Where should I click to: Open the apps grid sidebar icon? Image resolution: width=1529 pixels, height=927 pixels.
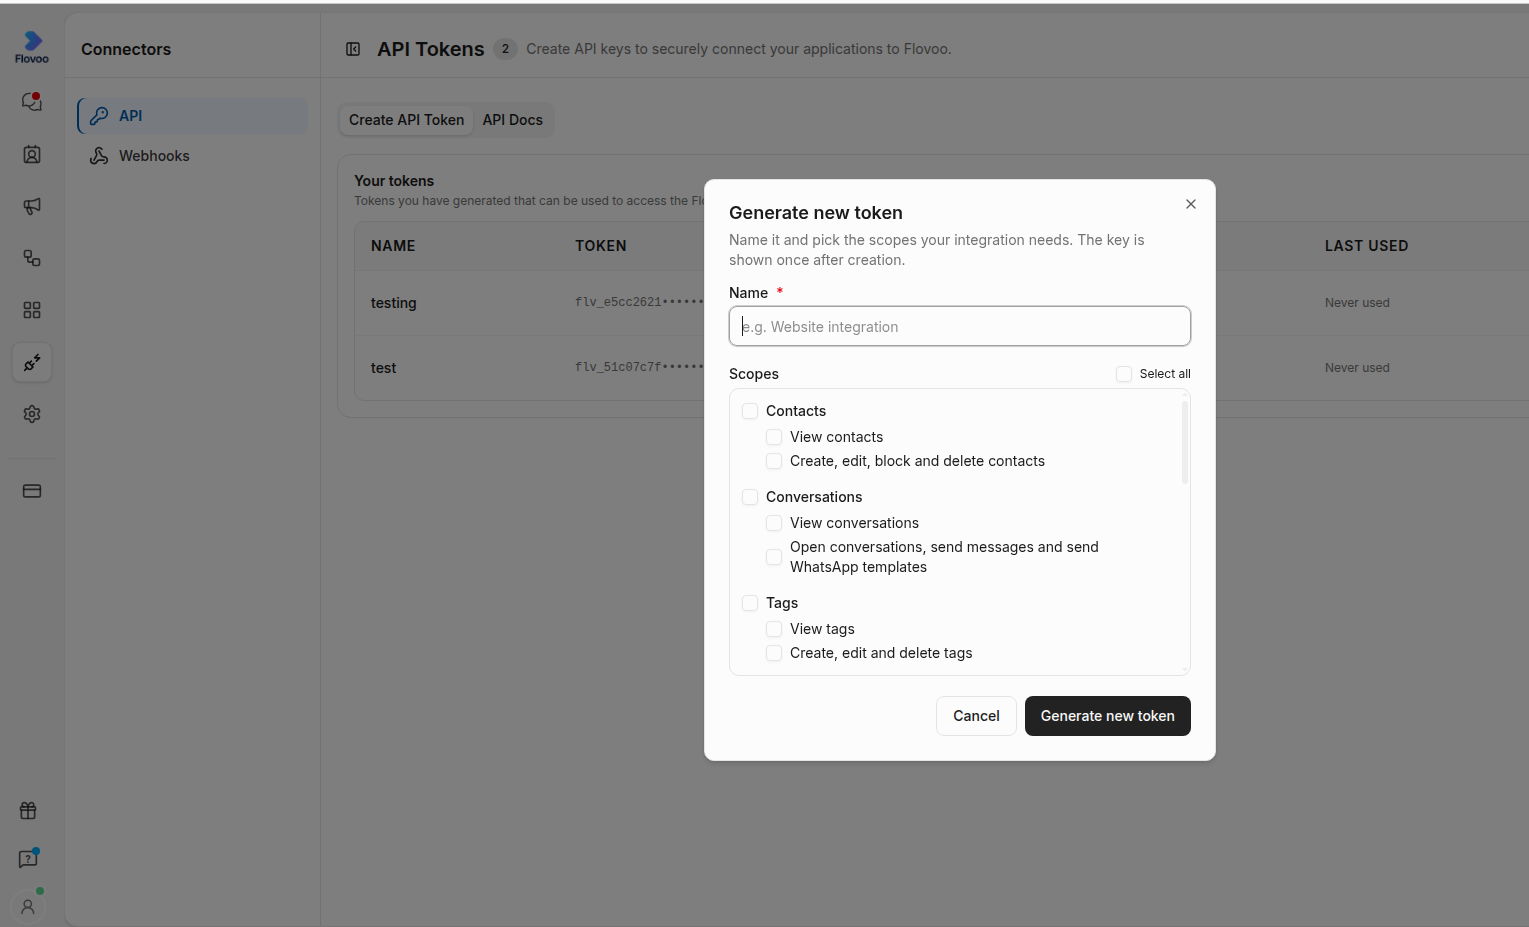(x=32, y=310)
